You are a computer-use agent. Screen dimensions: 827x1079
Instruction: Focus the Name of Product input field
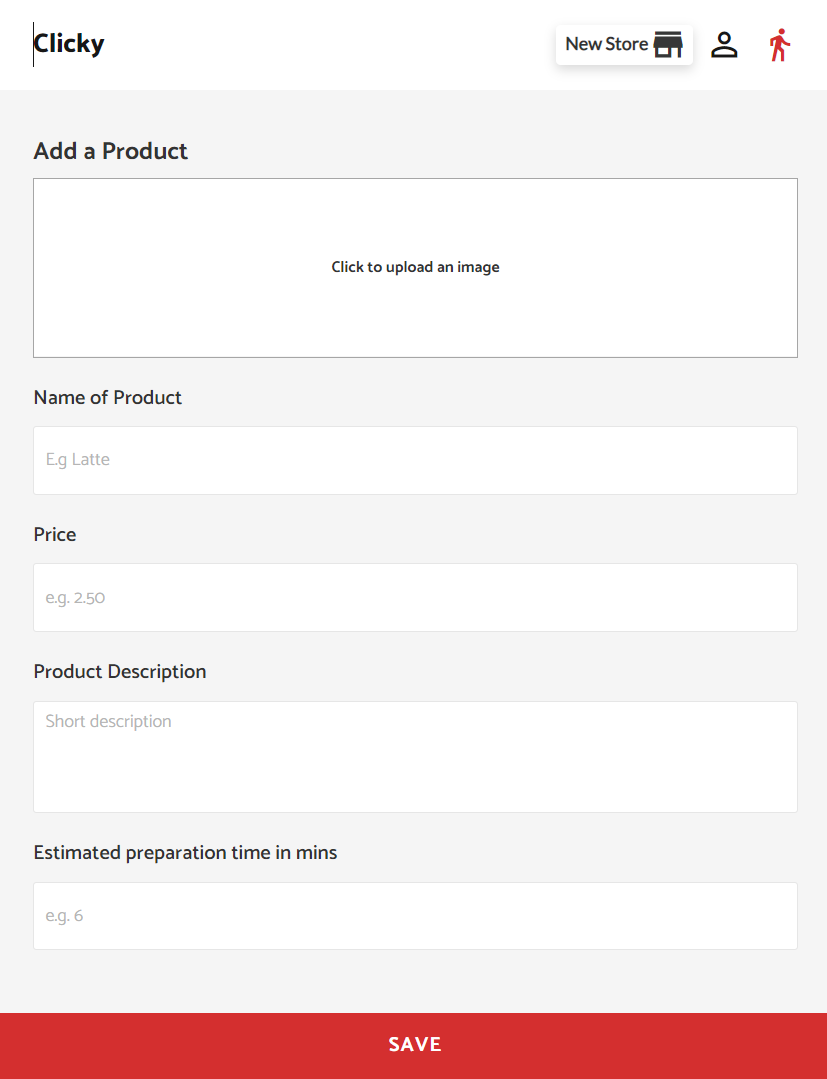[x=416, y=460]
